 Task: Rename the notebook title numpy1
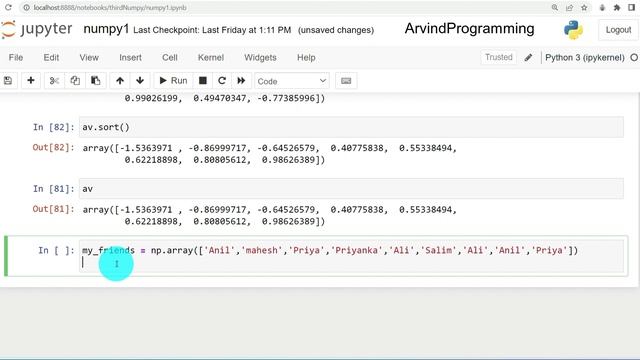[x=106, y=29]
